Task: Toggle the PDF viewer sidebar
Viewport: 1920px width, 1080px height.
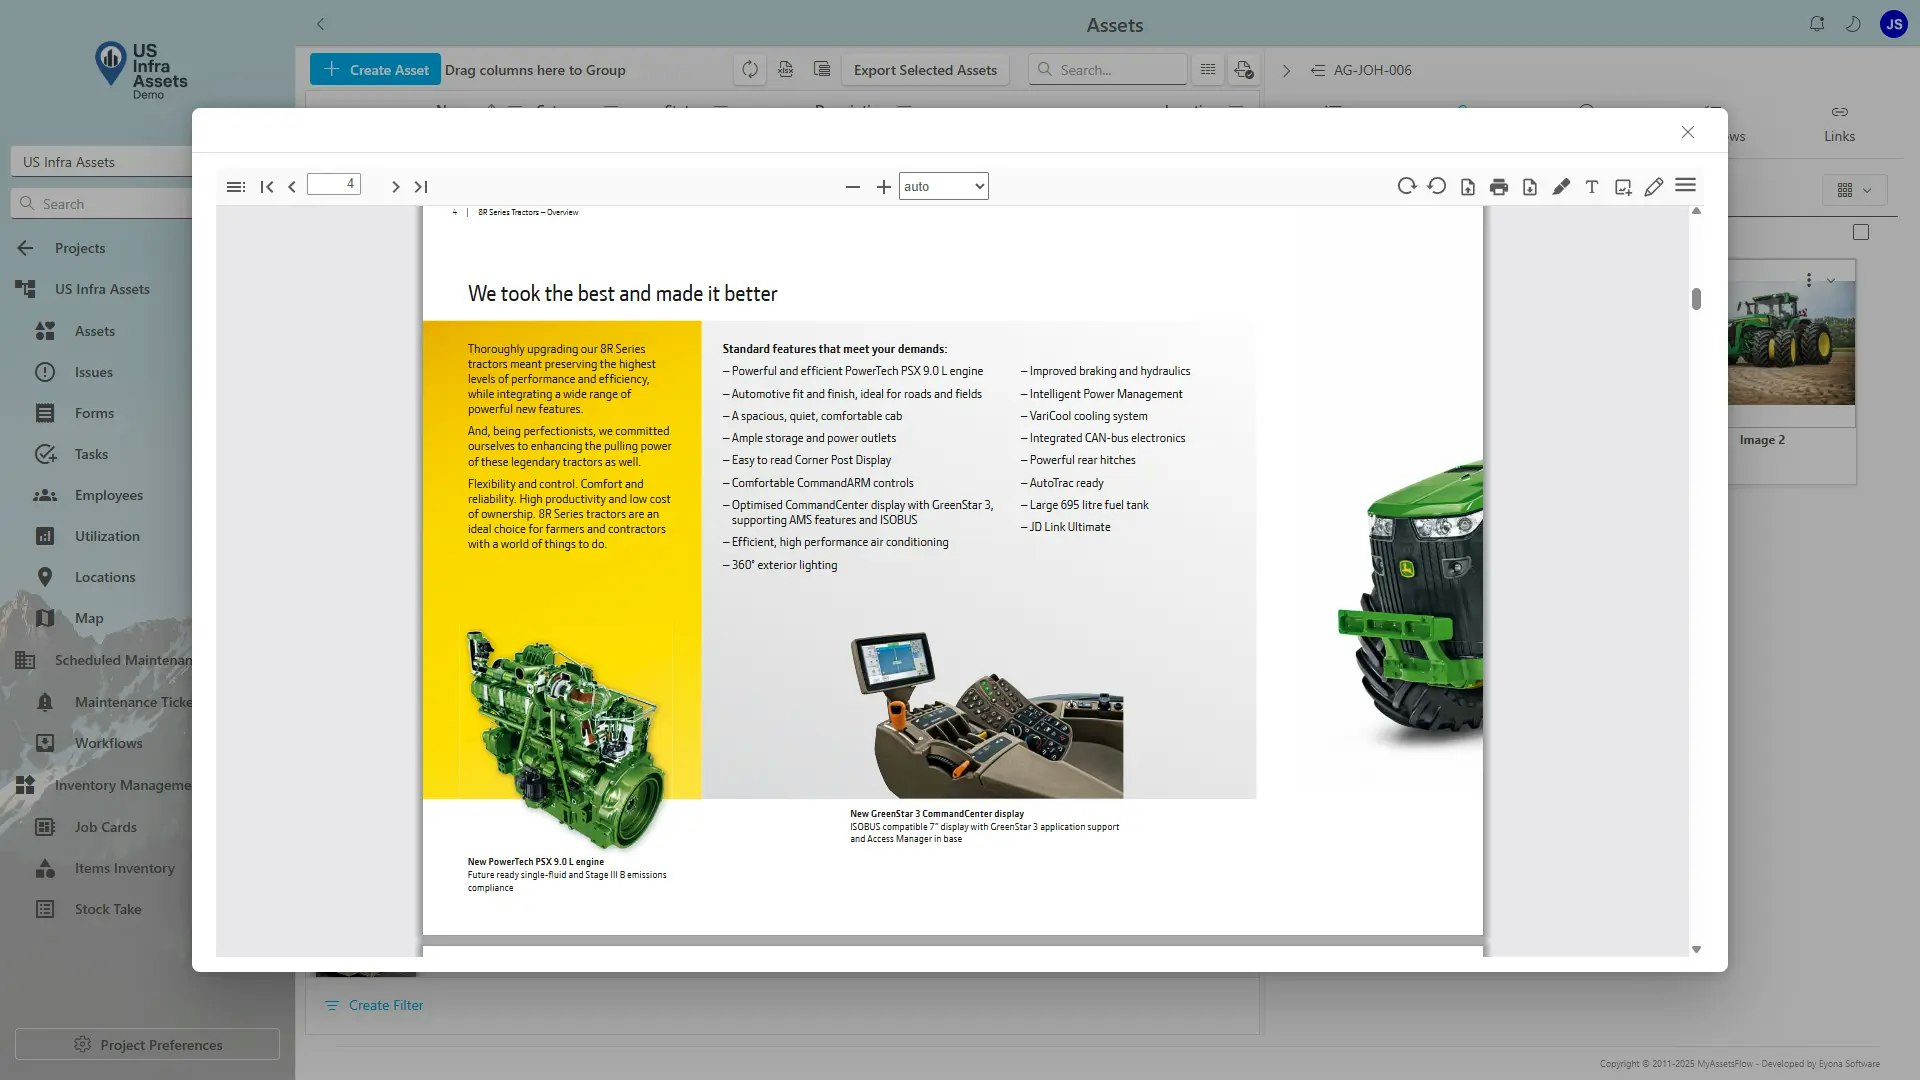Action: pos(236,187)
